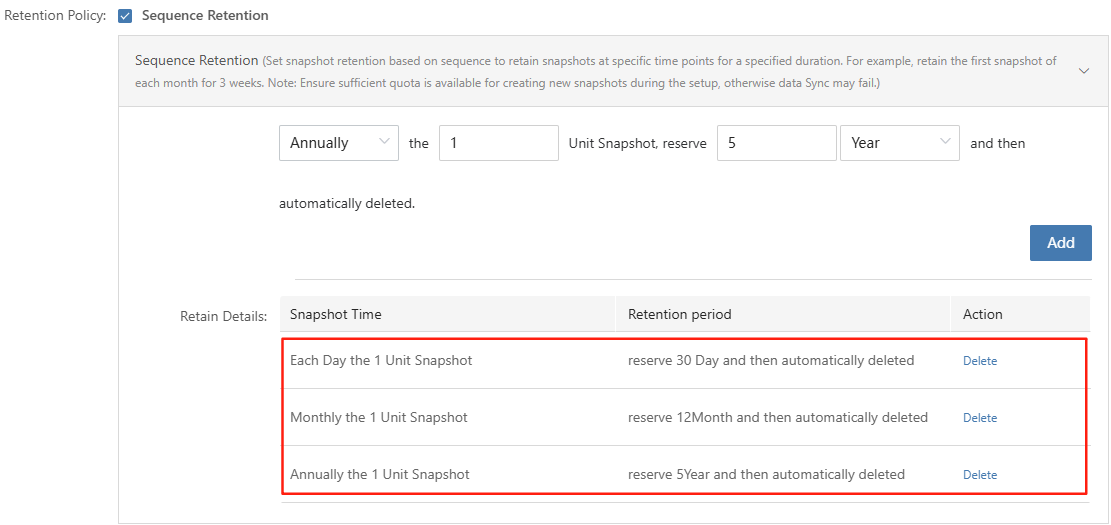Focus the reserve duration field containing 5
Image resolution: width=1111 pixels, height=525 pixels.
pyautogui.click(x=776, y=143)
